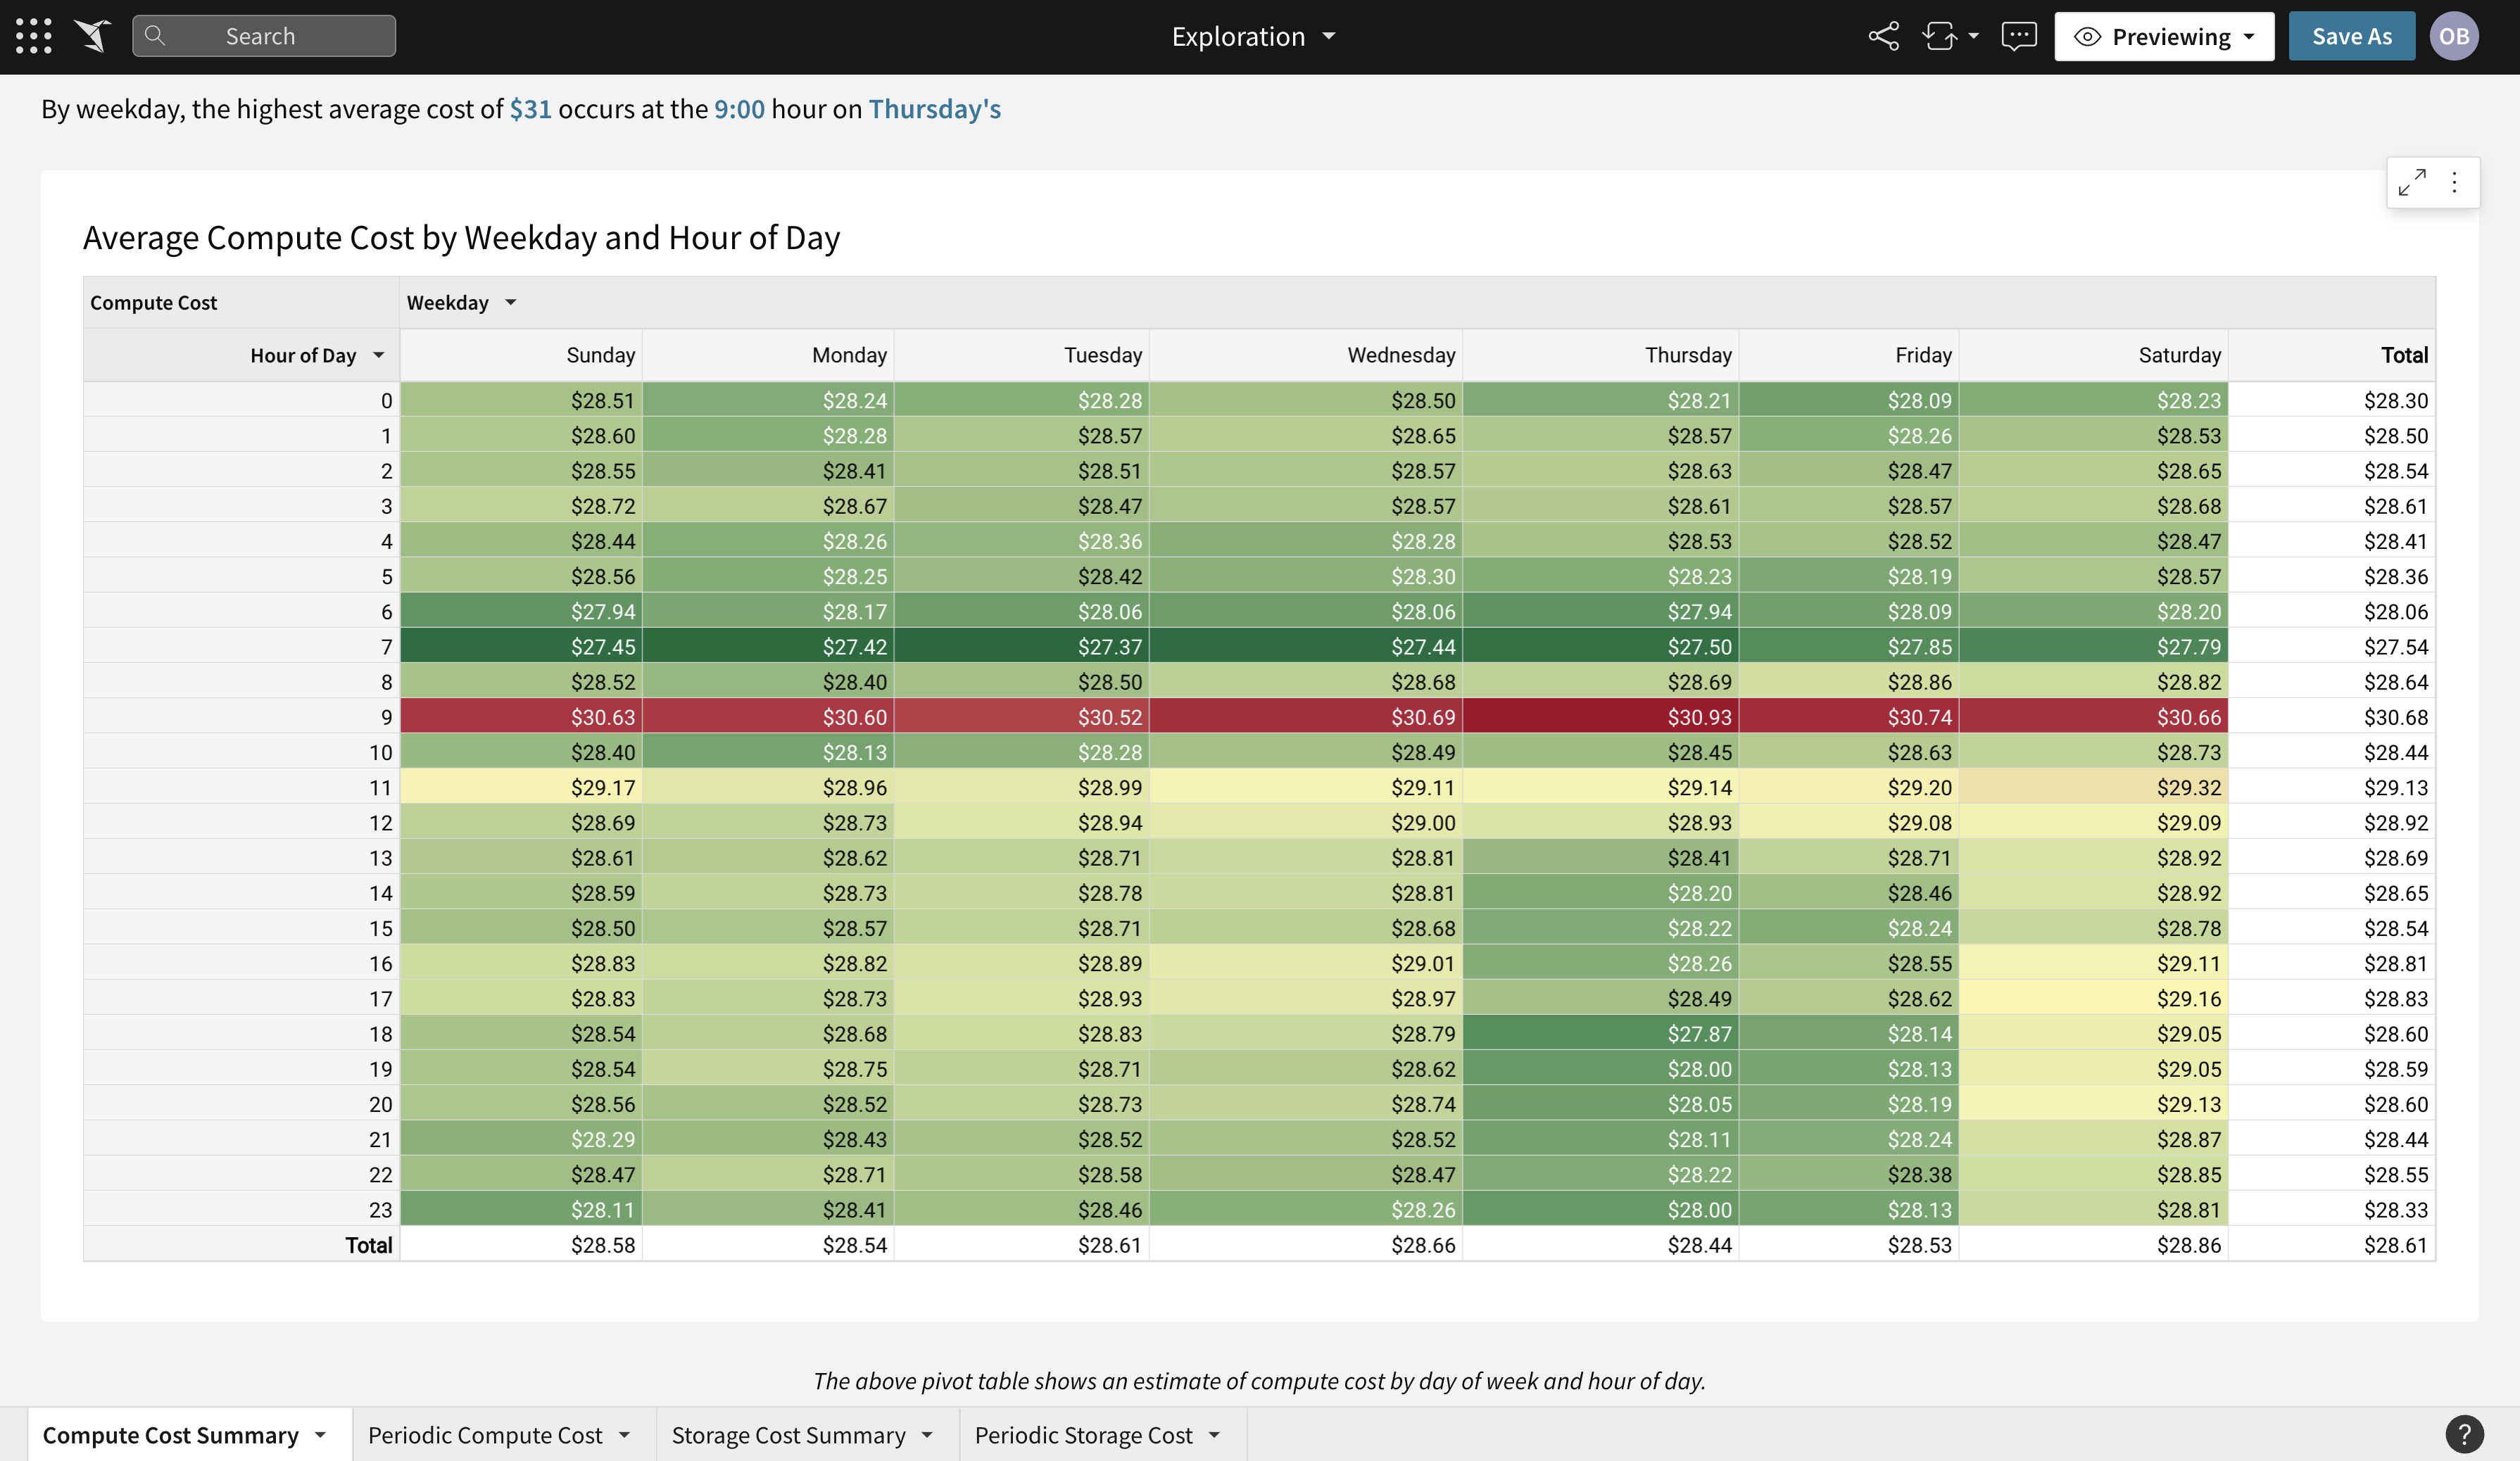This screenshot has width=2520, height=1461.
Task: Open the Periodic Storage Cost tab
Action: coord(1083,1435)
